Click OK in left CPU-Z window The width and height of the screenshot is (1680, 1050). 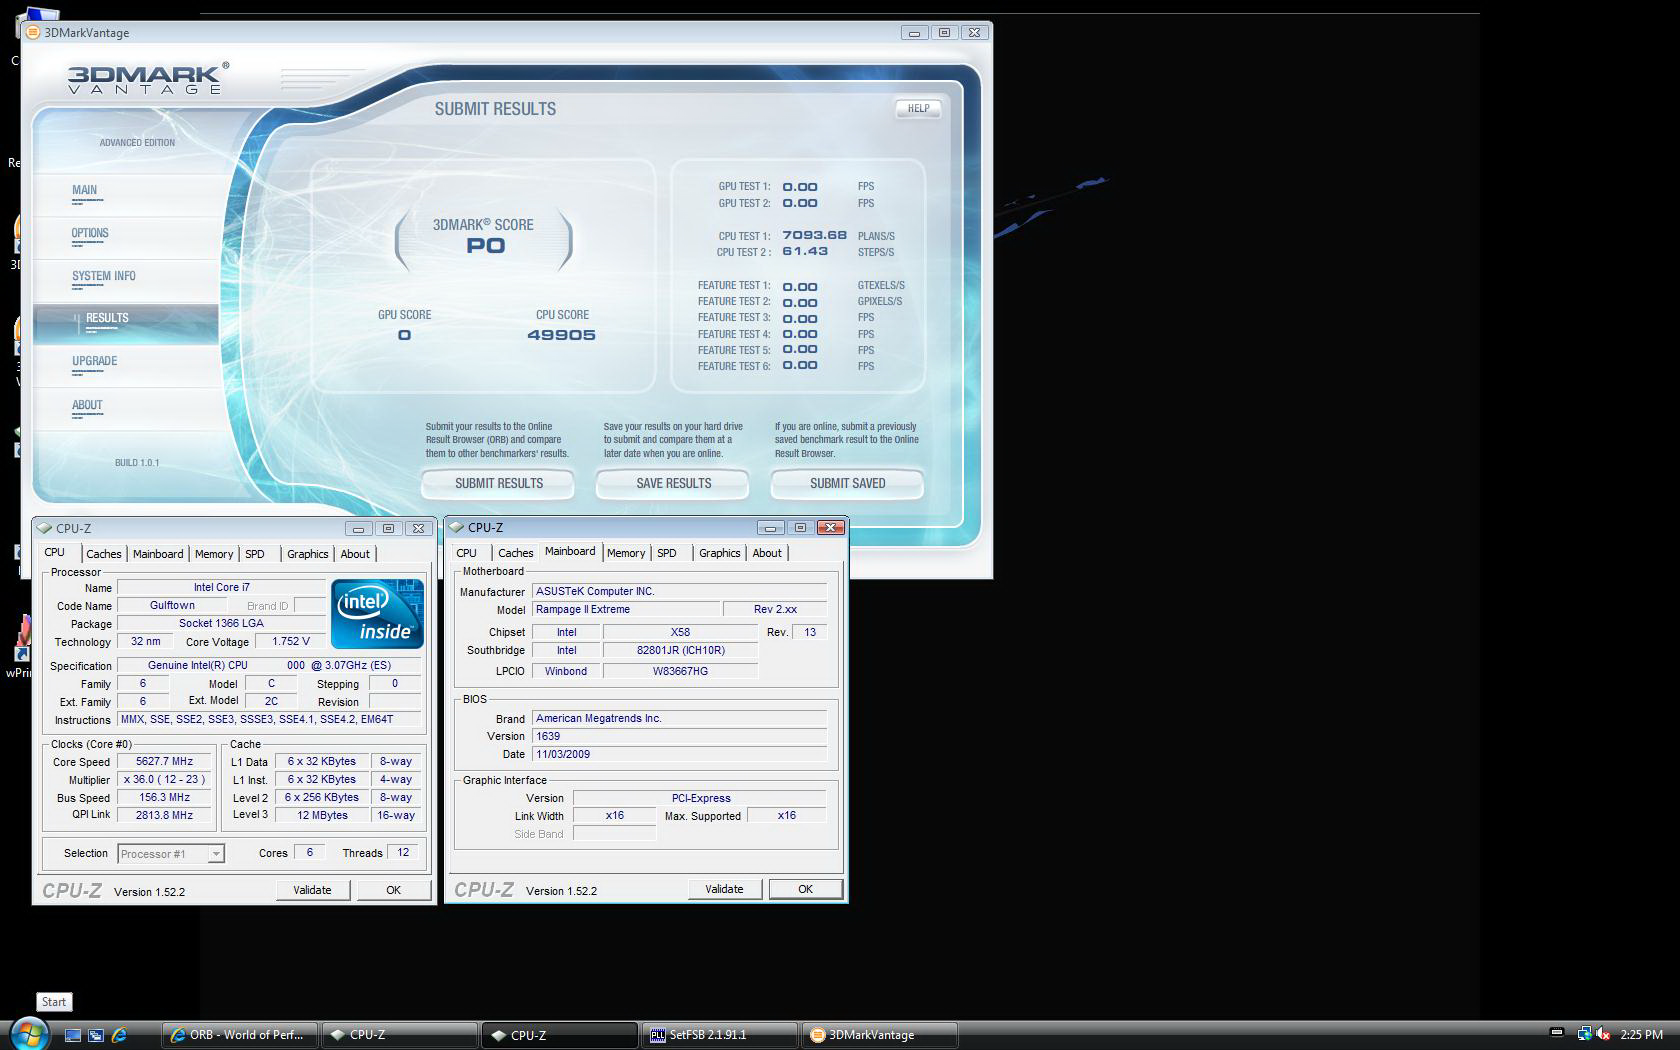(394, 890)
